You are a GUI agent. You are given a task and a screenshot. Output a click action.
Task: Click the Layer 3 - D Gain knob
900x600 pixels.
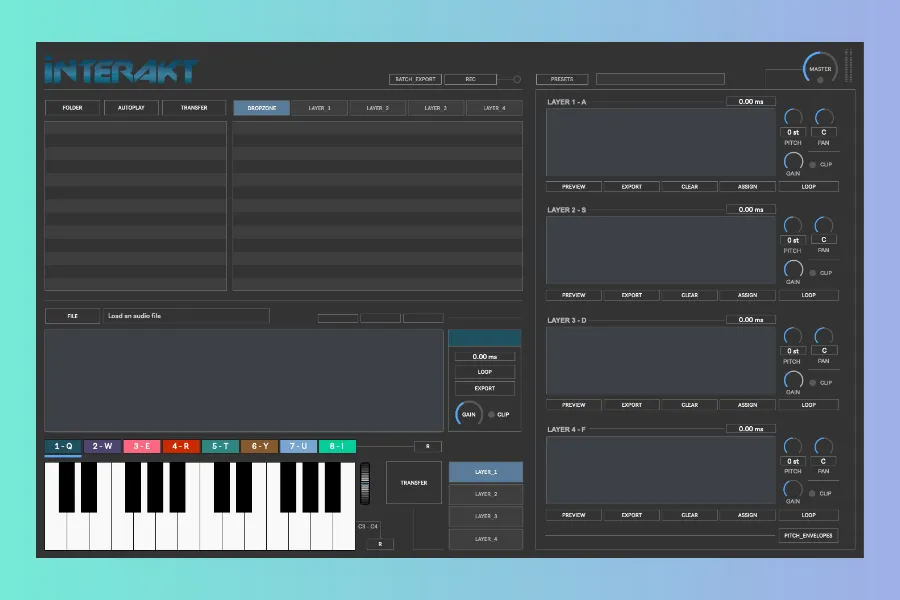point(793,380)
